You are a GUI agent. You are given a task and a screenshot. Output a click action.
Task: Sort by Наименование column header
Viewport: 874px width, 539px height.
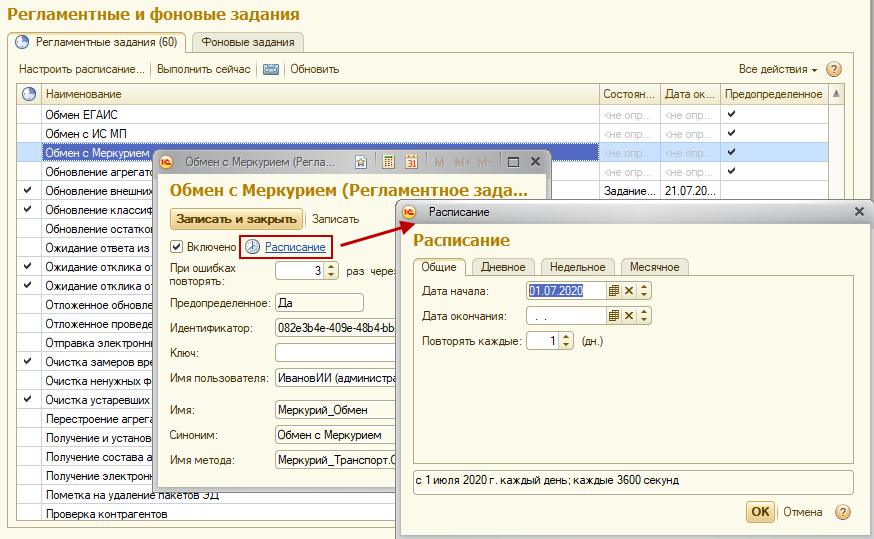click(320, 94)
